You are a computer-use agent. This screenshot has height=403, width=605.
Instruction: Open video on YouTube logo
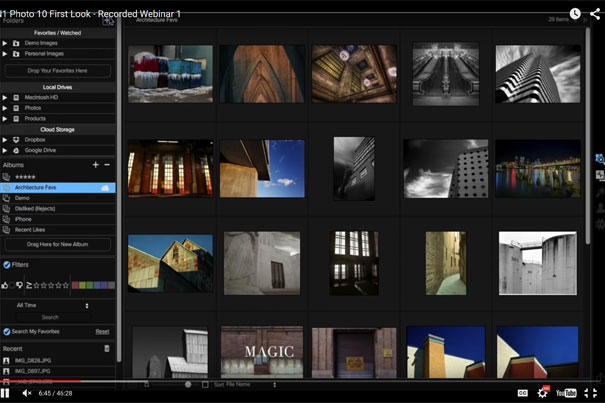(x=566, y=393)
